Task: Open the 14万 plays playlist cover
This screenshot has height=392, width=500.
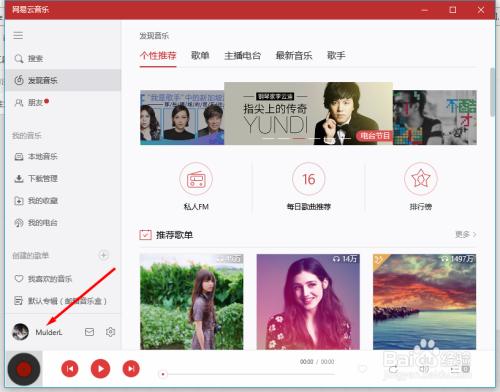Action: (308, 302)
